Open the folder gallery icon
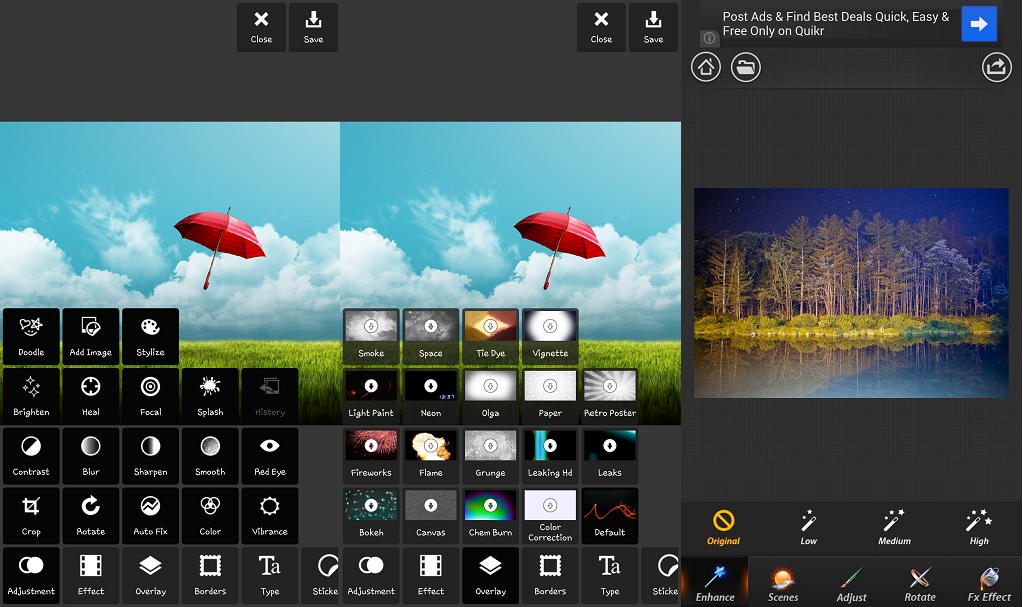Screen dimensions: 1023x607 (x=745, y=67)
